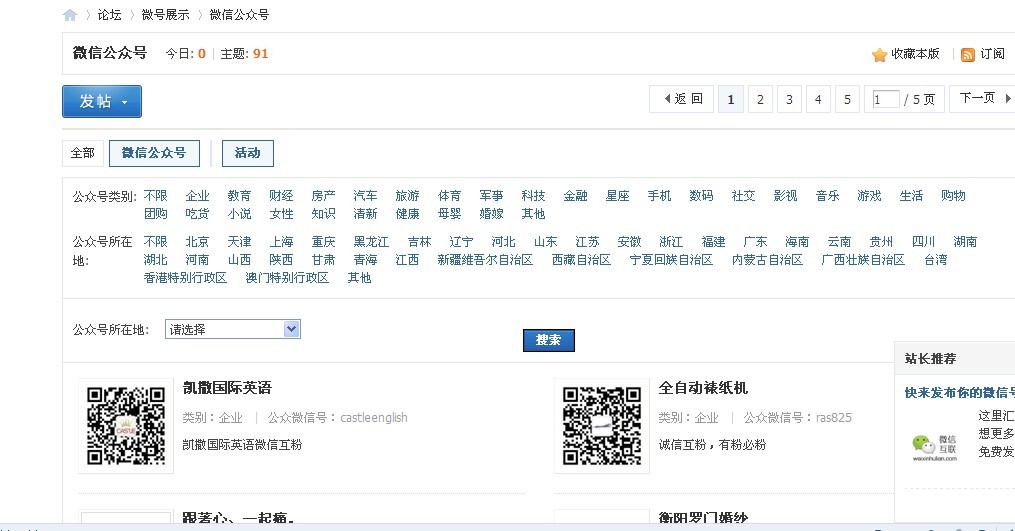Filter location by 新疆维吾尔自治区

point(485,260)
